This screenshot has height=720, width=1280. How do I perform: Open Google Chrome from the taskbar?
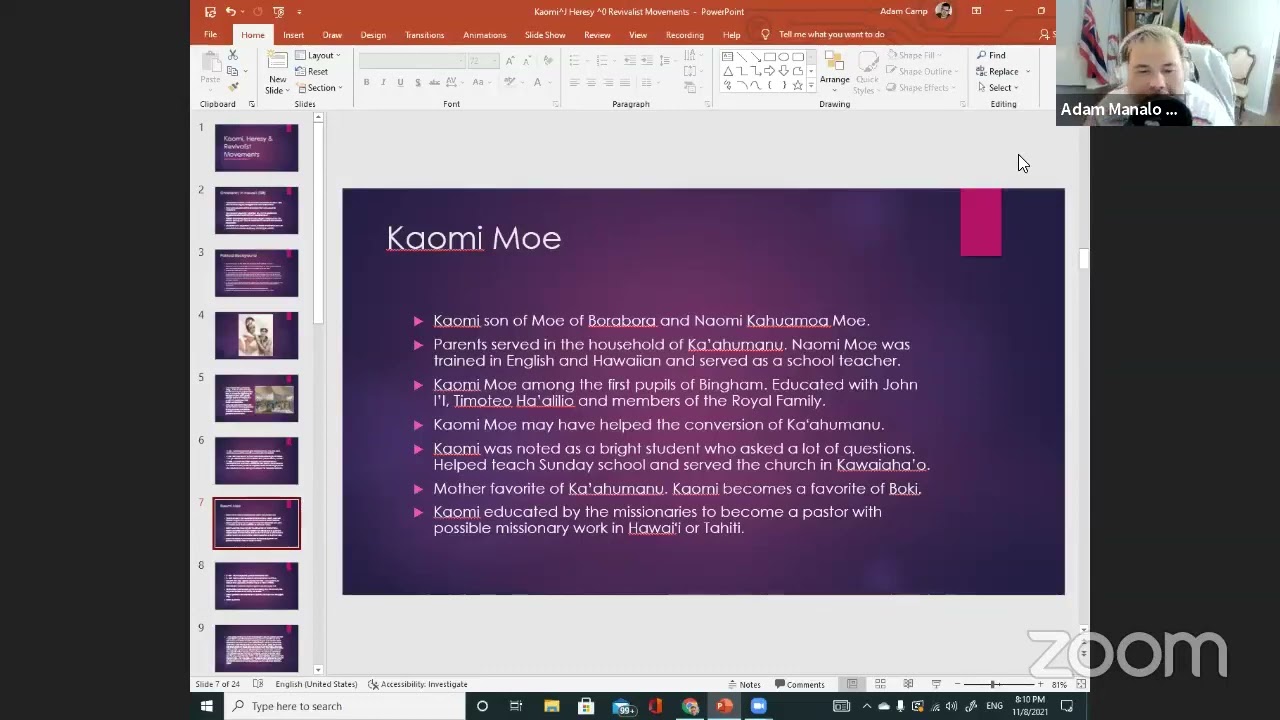pyautogui.click(x=690, y=706)
